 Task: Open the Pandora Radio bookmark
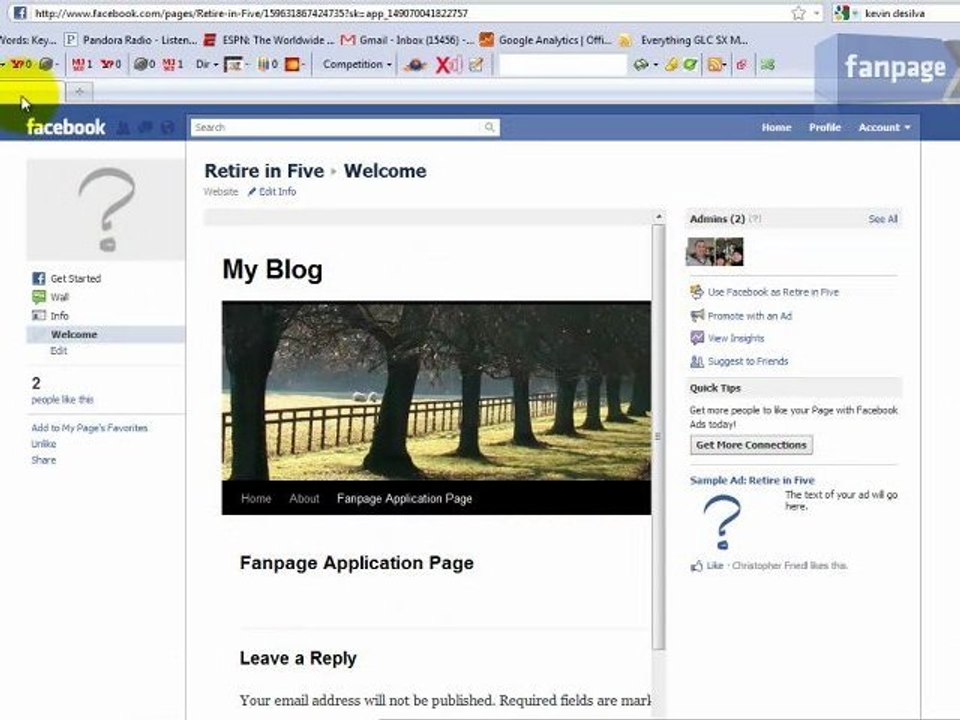(x=132, y=40)
